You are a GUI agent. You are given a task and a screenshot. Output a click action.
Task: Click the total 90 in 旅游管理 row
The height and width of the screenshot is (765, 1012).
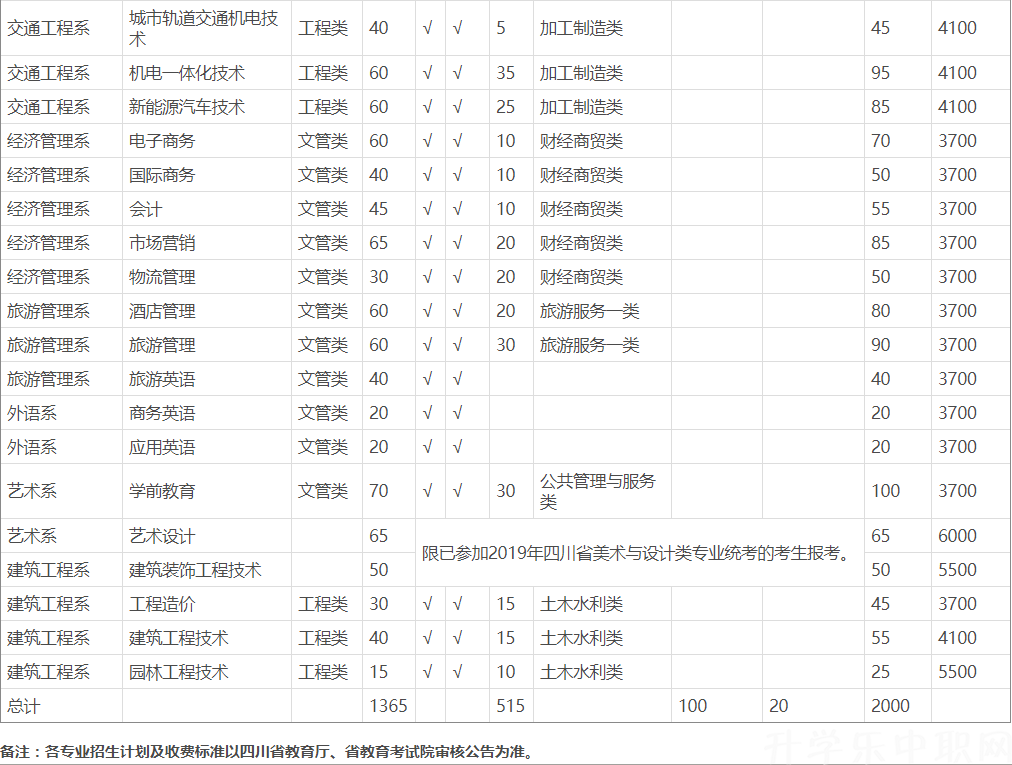(x=880, y=345)
